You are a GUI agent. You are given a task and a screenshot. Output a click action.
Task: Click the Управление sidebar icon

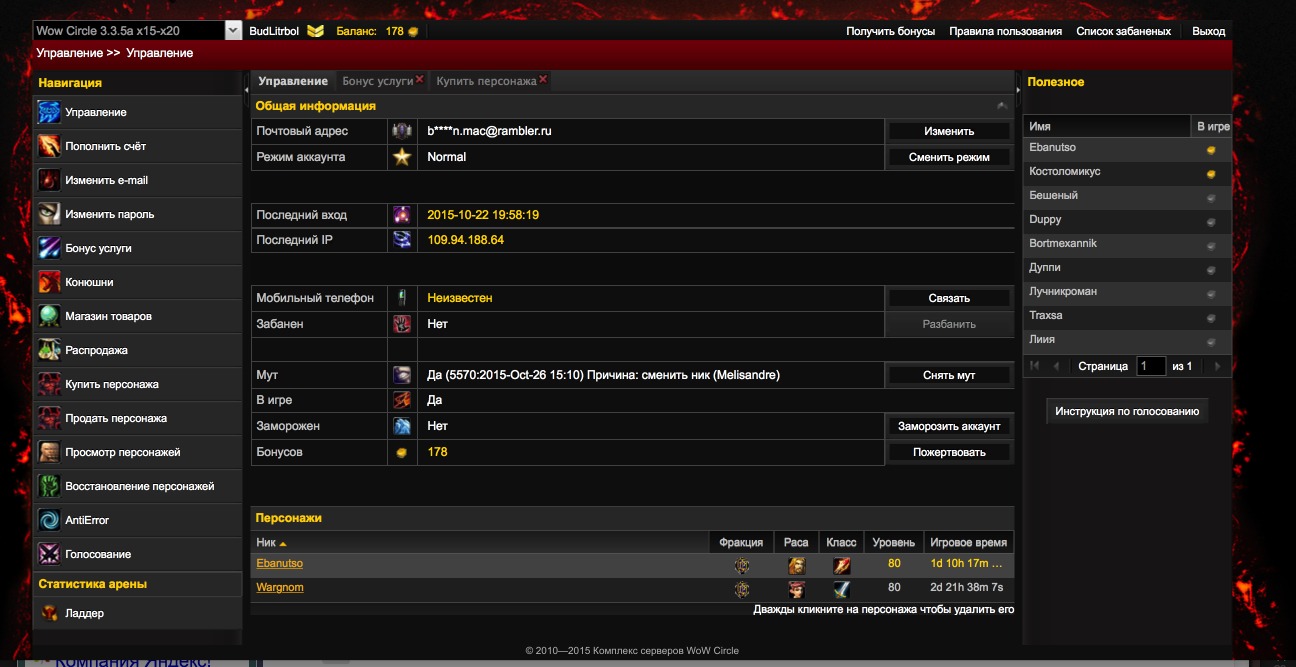(49, 112)
